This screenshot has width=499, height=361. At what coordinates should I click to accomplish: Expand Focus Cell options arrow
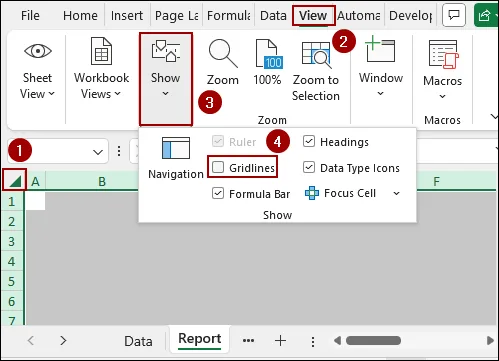[x=396, y=193]
